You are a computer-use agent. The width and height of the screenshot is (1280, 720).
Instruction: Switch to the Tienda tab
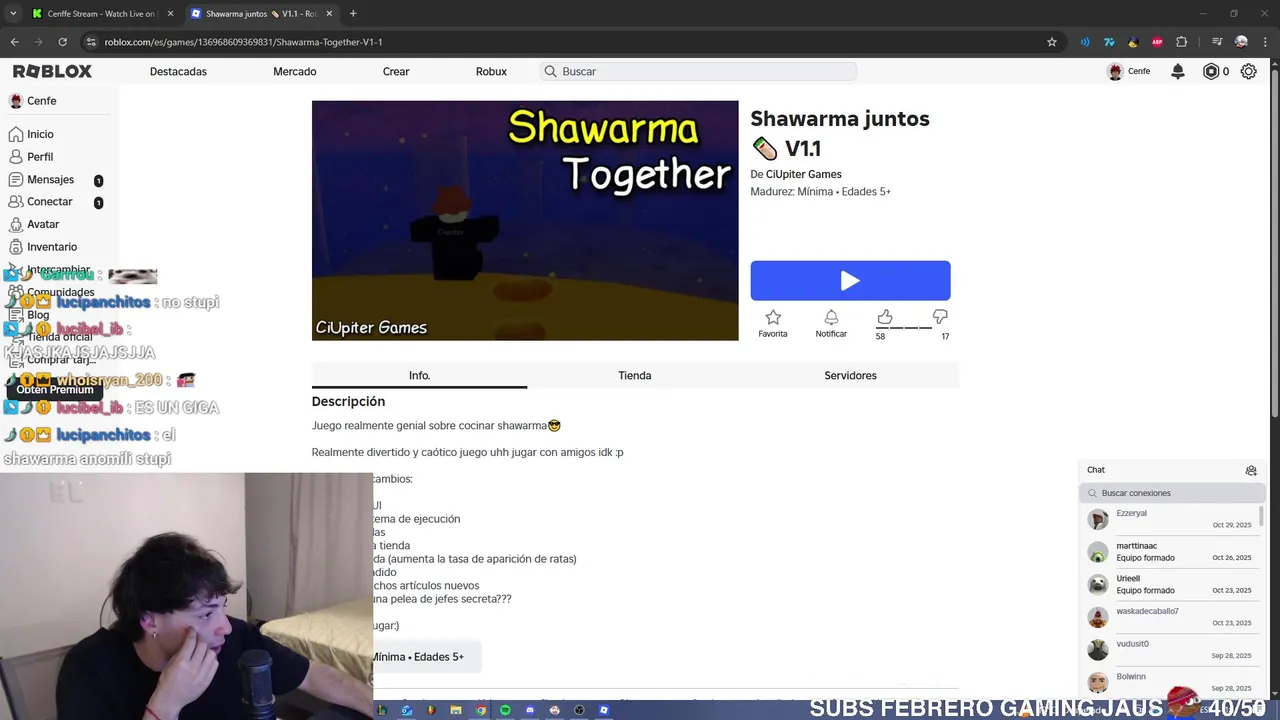[635, 375]
